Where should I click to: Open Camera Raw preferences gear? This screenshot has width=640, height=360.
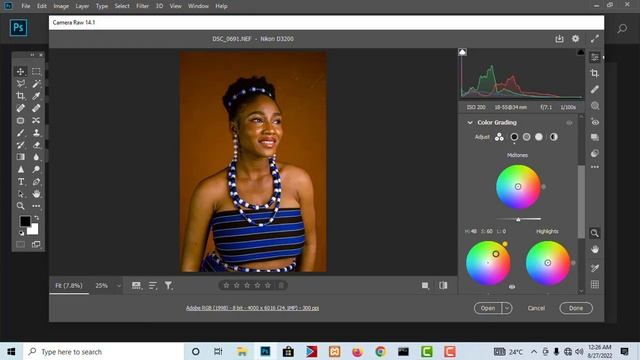(575, 38)
